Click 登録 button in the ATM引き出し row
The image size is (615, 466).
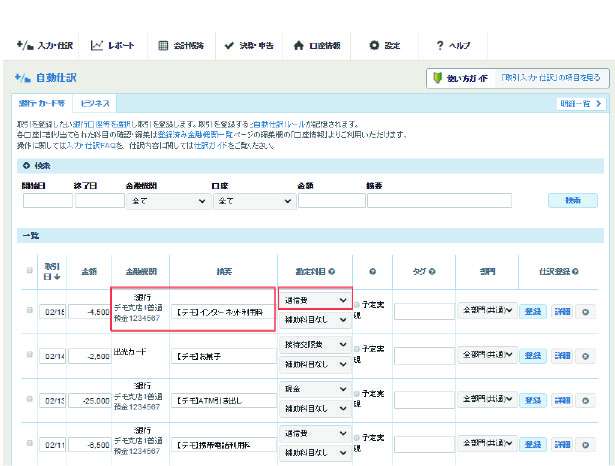point(533,400)
